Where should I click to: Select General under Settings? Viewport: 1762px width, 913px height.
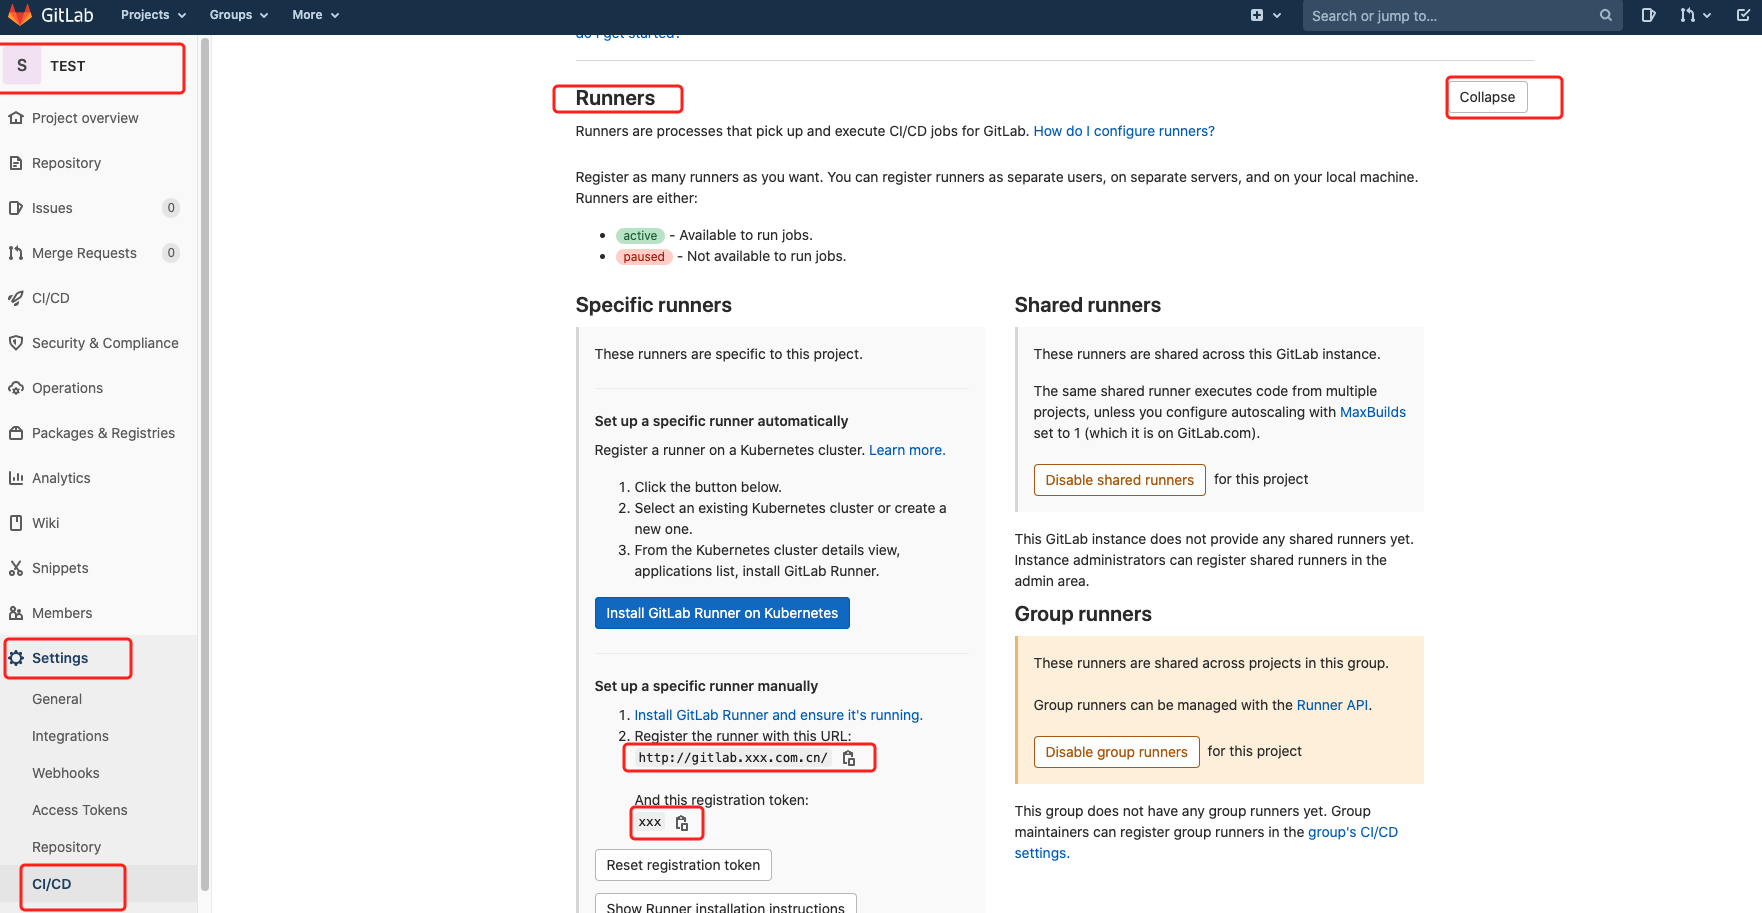tap(57, 699)
